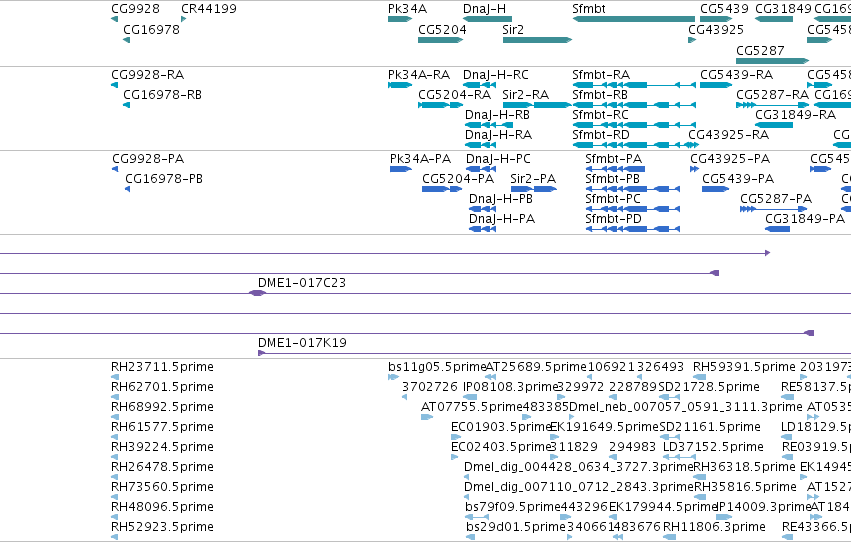Click the CG9928-RA transcript label
The width and height of the screenshot is (851, 542).
pyautogui.click(x=148, y=75)
